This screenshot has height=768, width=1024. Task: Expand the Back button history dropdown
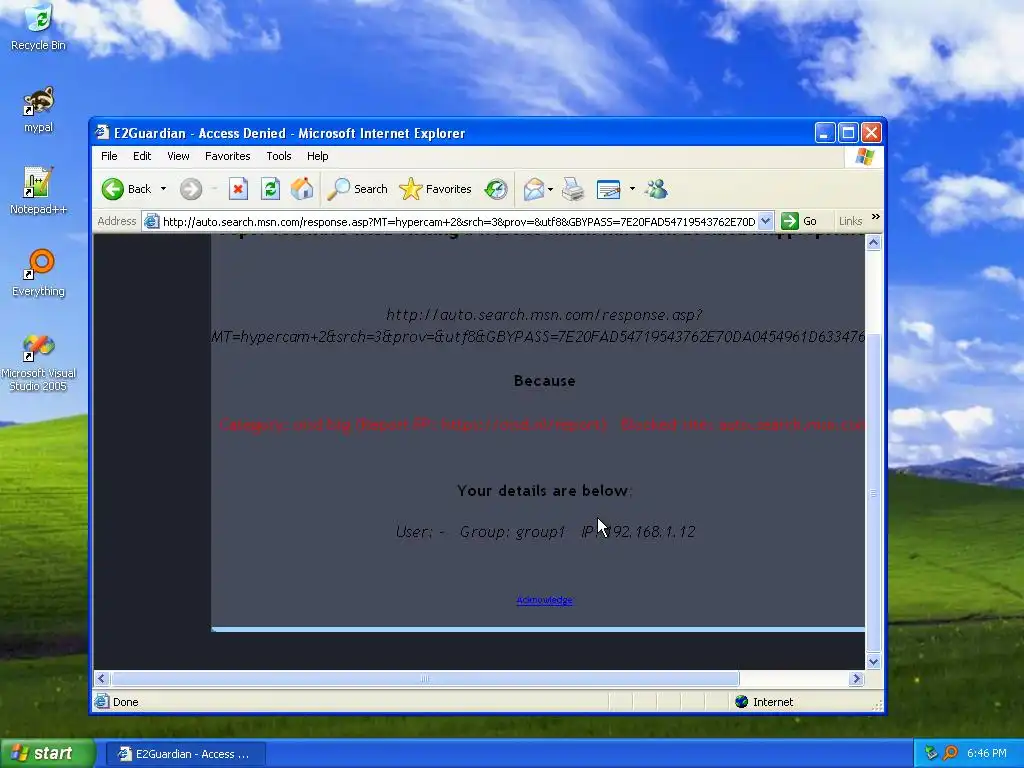(x=163, y=189)
